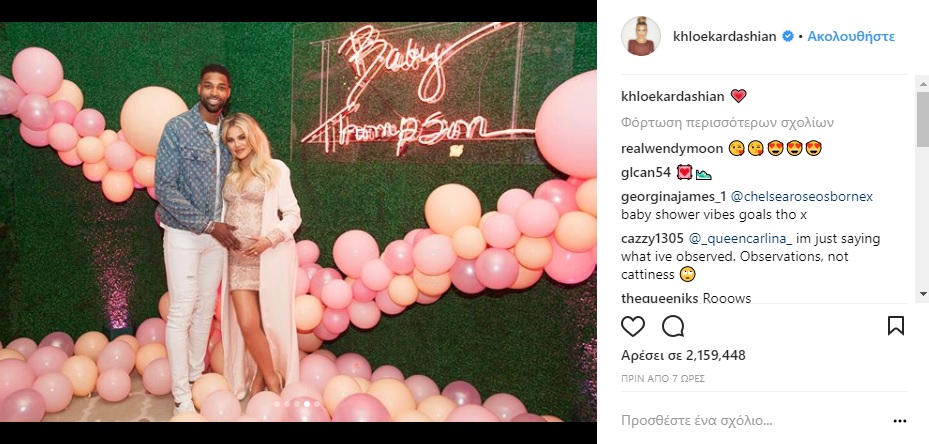Click the scroll-down arrow in the comments scrollbar
The height and width of the screenshot is (444, 929).
click(922, 293)
